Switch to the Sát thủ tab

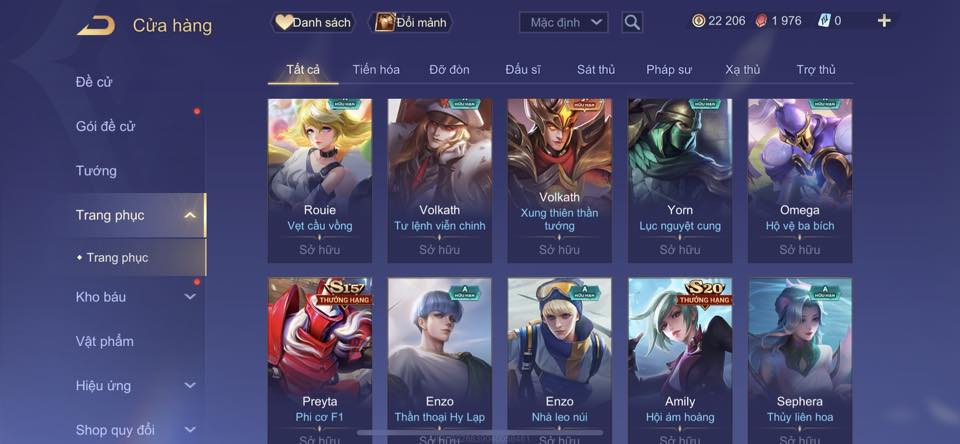point(596,70)
